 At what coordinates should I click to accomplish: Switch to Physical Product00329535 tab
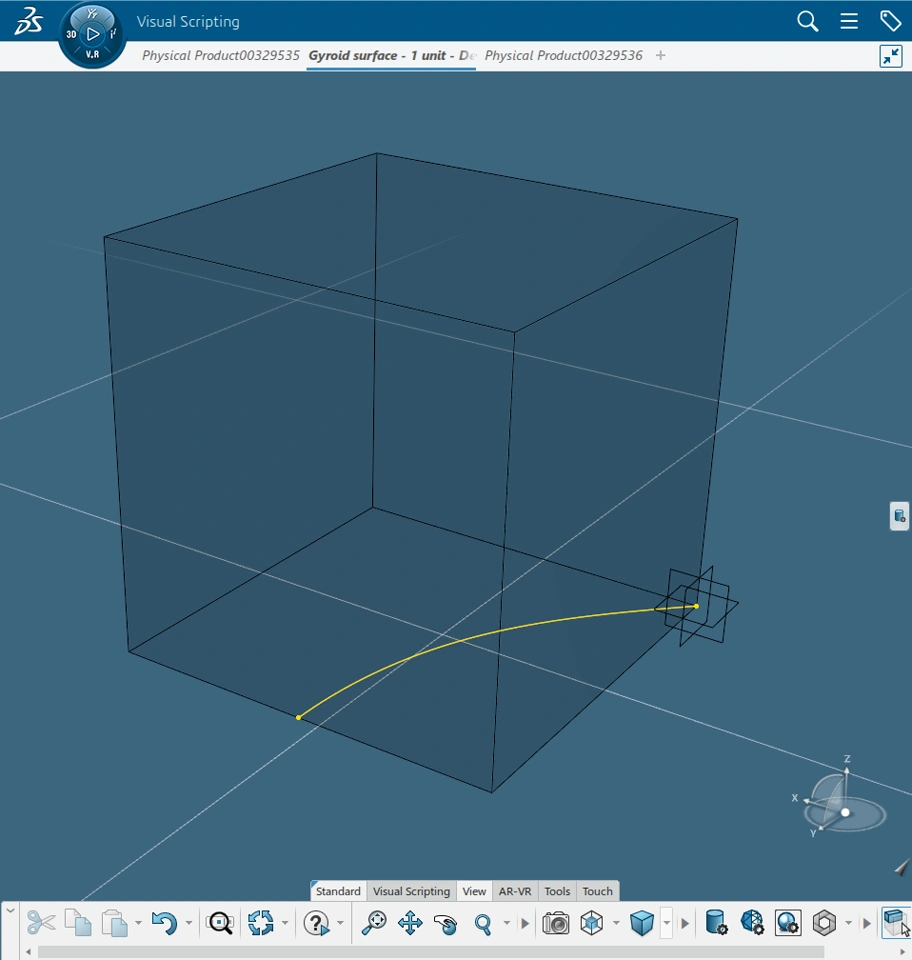[x=220, y=56]
